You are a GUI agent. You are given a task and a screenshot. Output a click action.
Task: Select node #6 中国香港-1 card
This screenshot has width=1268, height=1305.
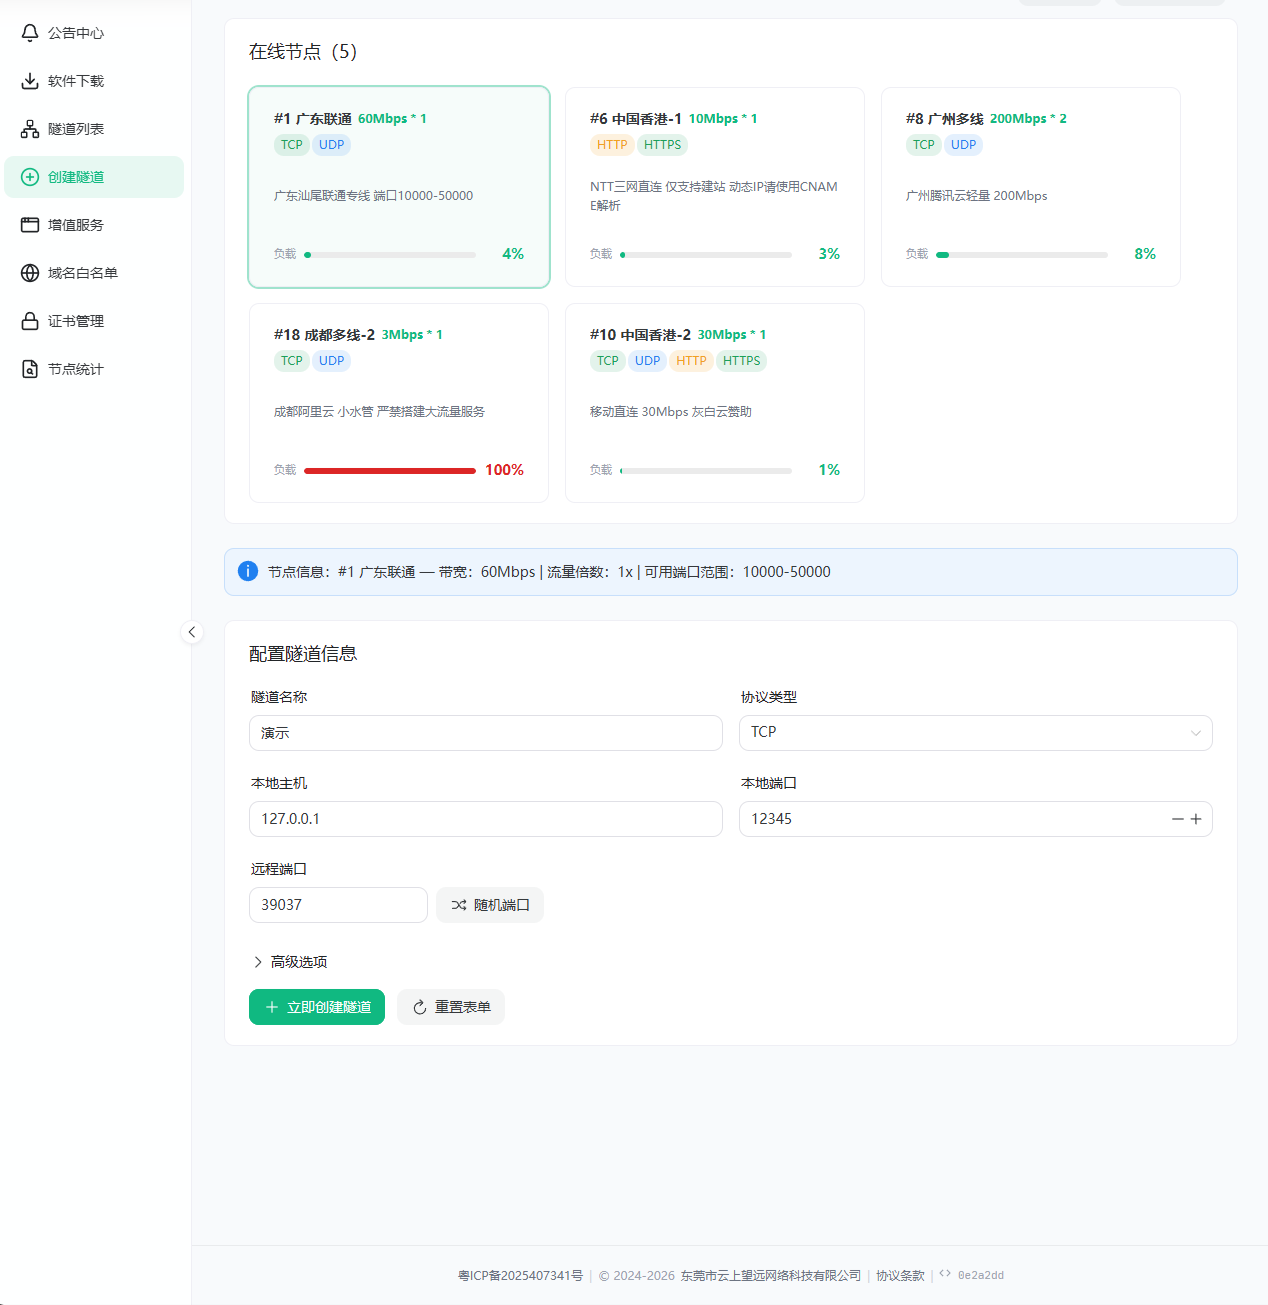coord(715,187)
